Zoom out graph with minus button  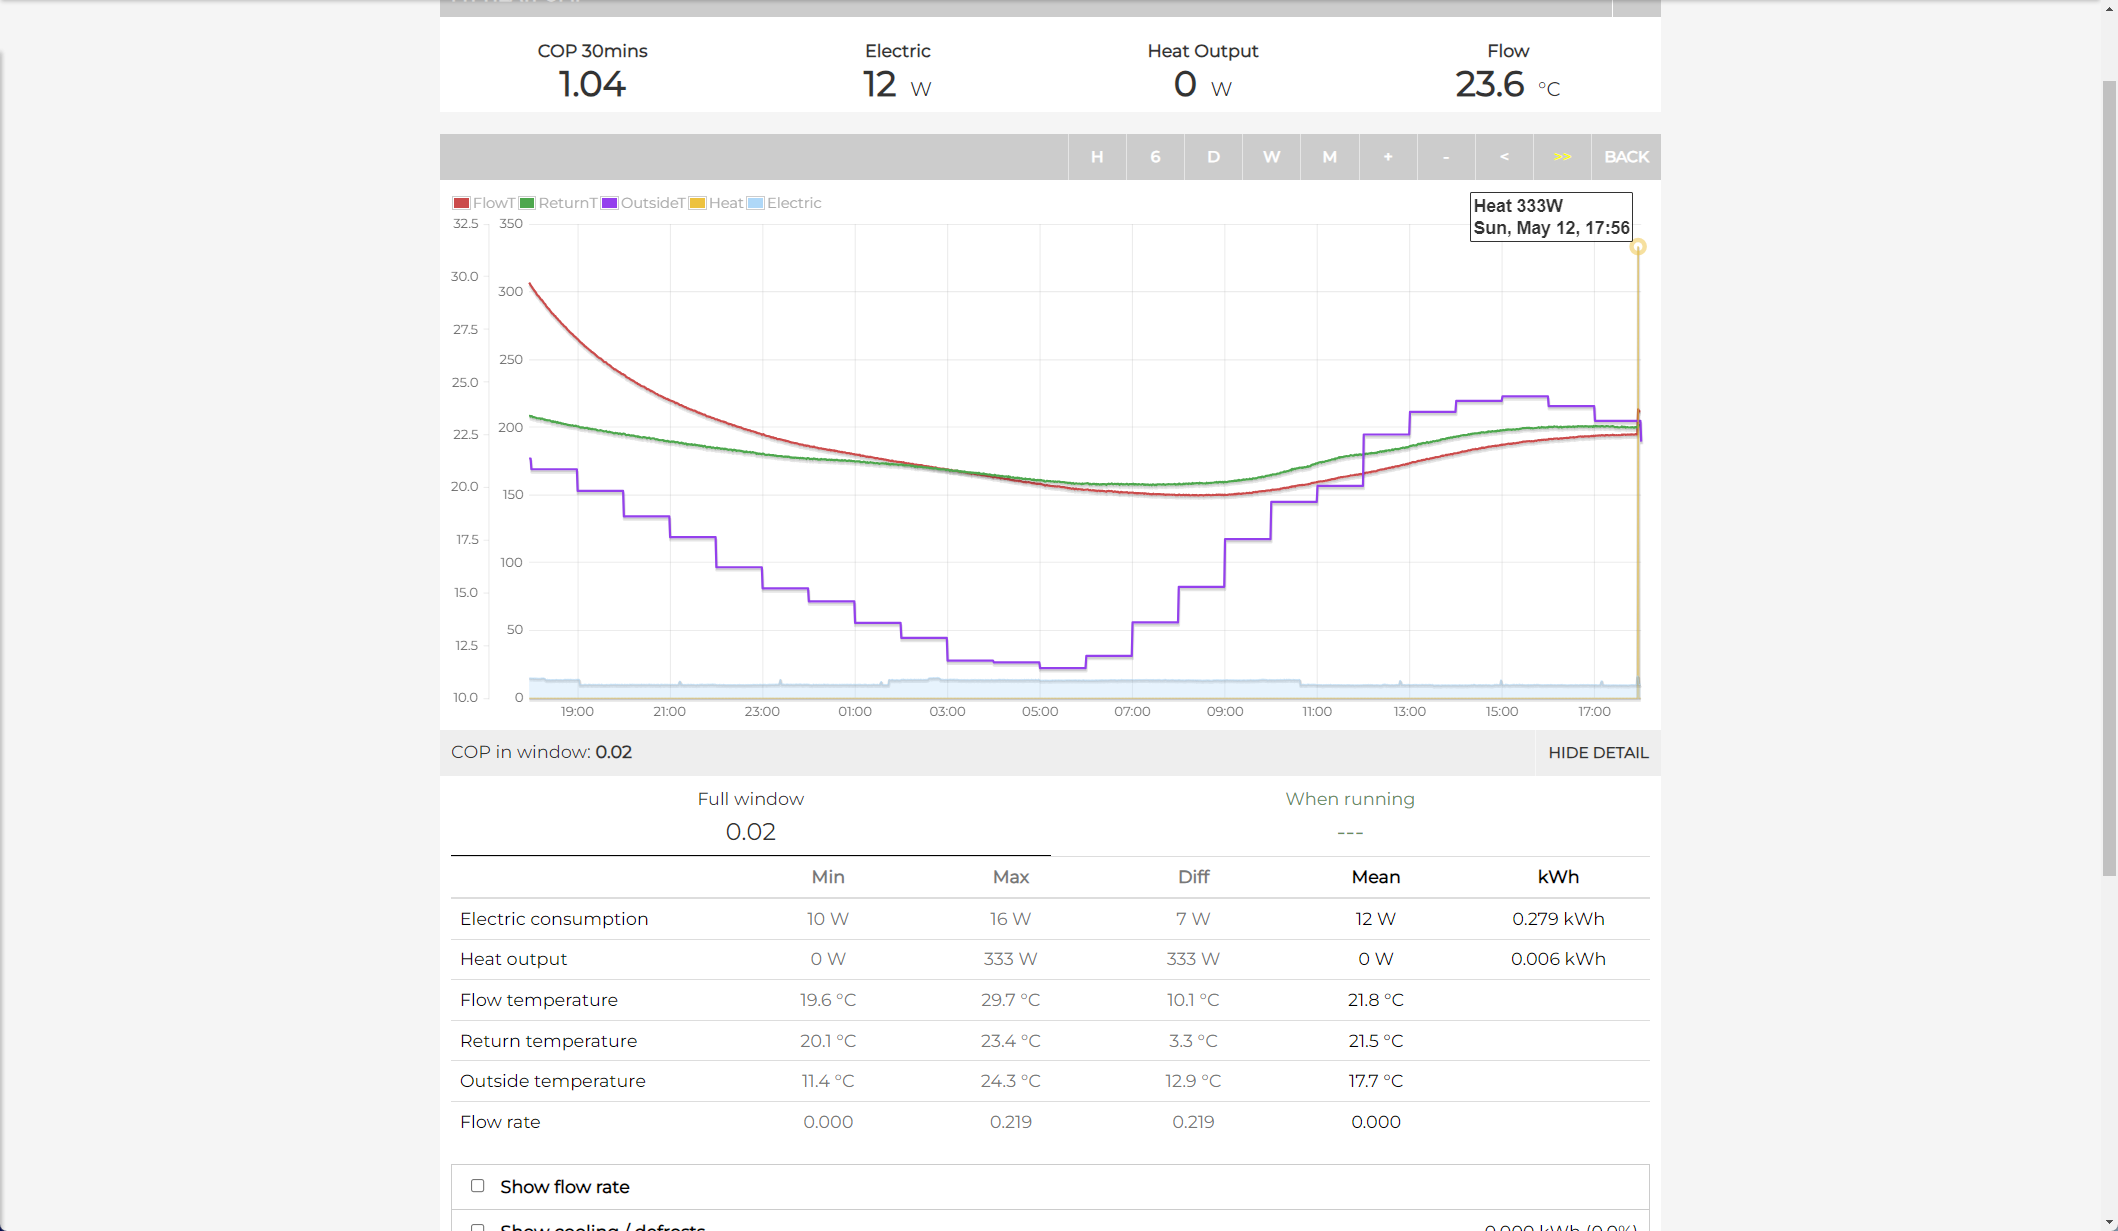(x=1446, y=157)
